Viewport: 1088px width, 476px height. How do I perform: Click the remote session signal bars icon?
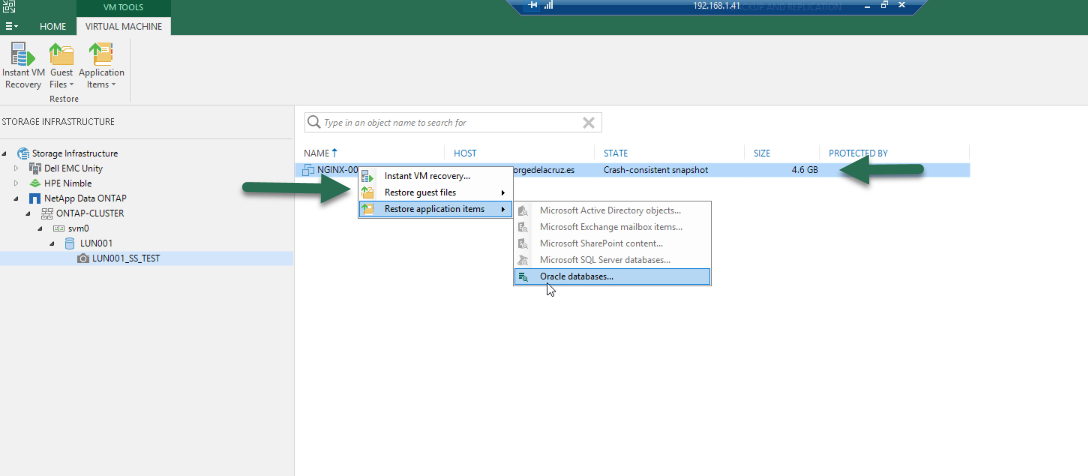(549, 6)
